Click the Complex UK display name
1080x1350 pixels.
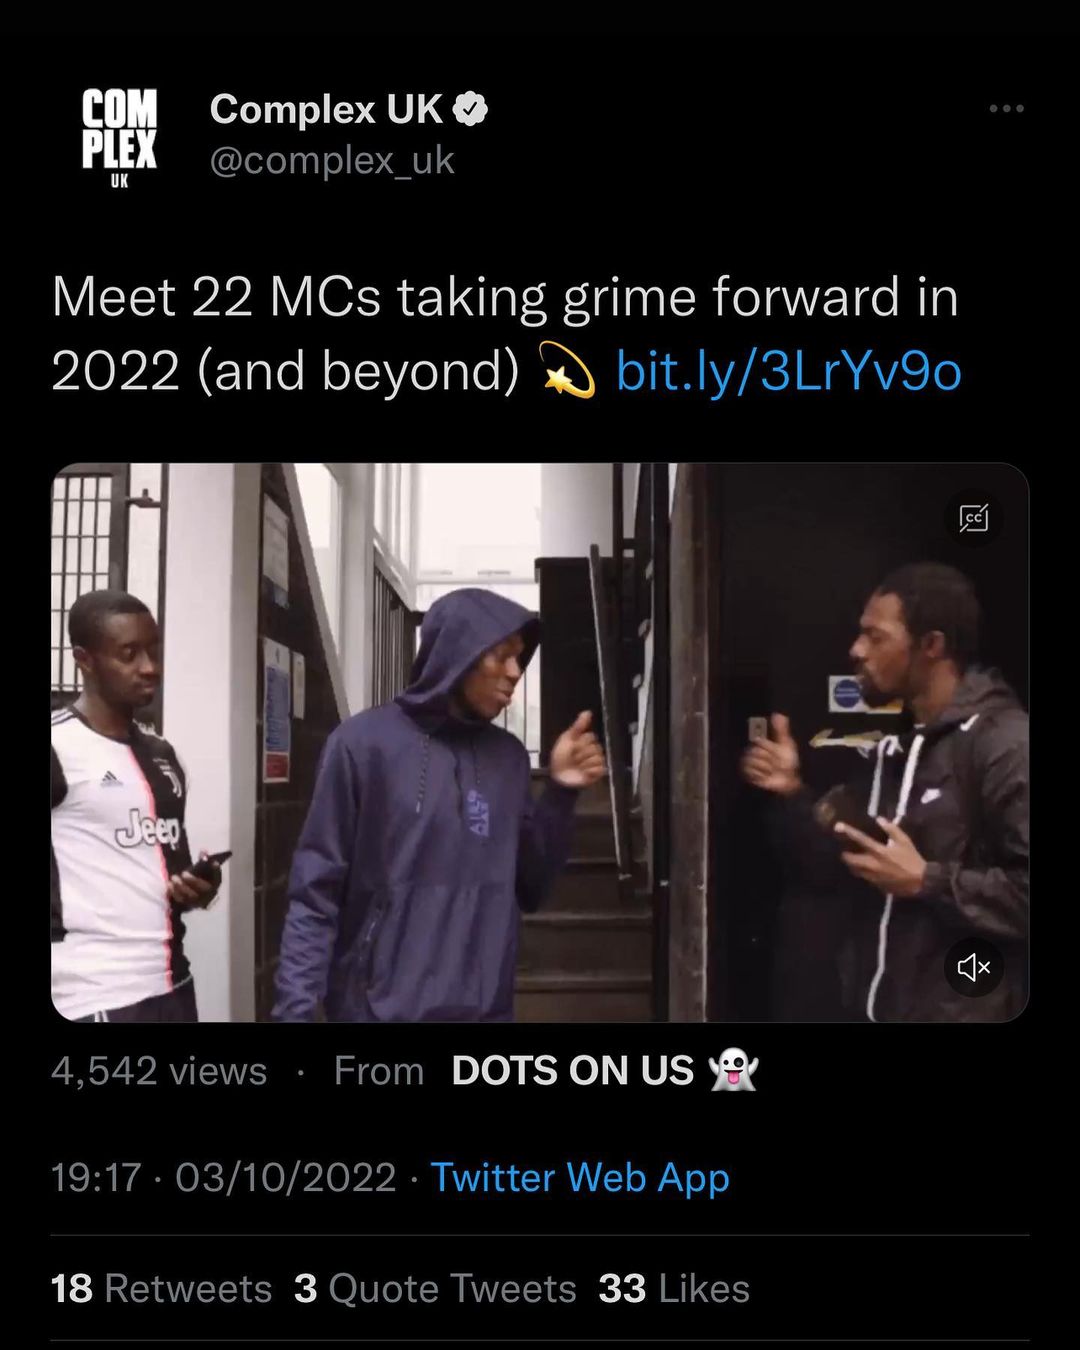[326, 109]
